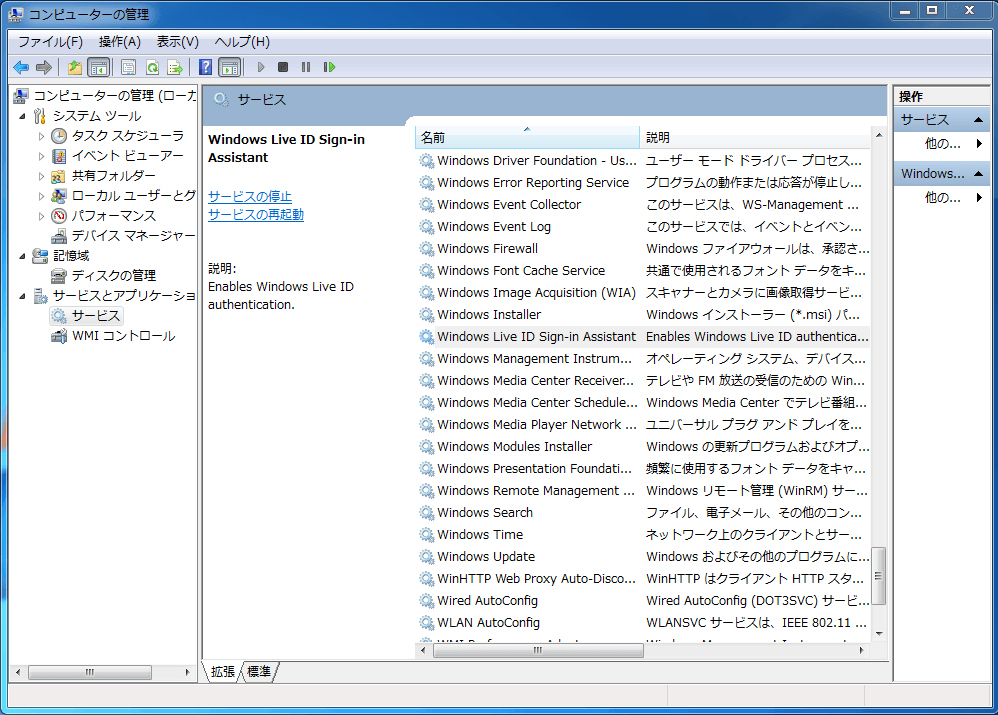Select the タスク スケジューラ clock icon
The image size is (998, 715).
(59, 136)
